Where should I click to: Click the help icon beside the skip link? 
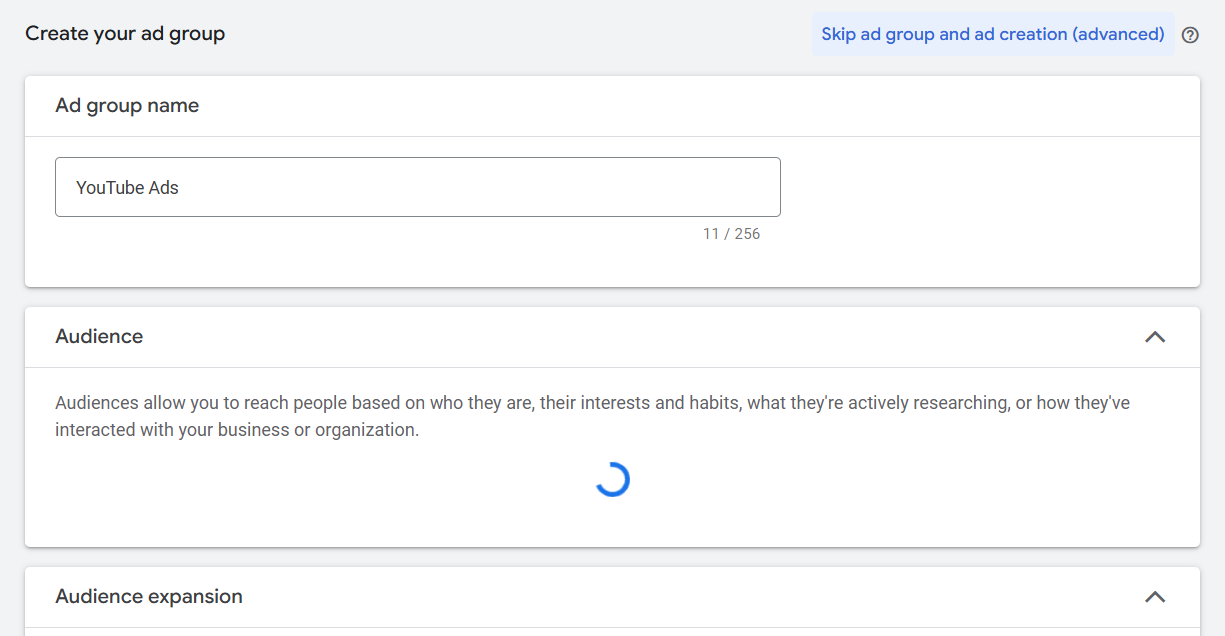point(1189,35)
